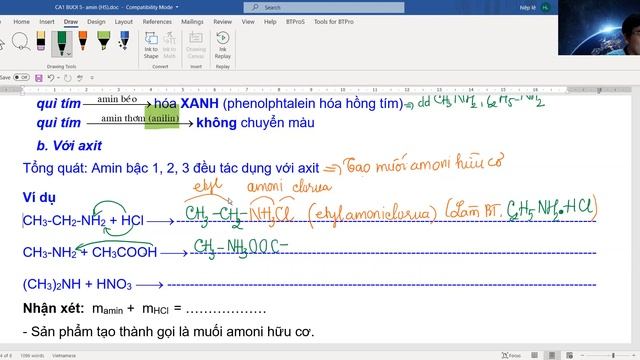Viewport: 640px width, 360px height.
Task: Open green pen options dropdown arrow
Action: [69, 54]
